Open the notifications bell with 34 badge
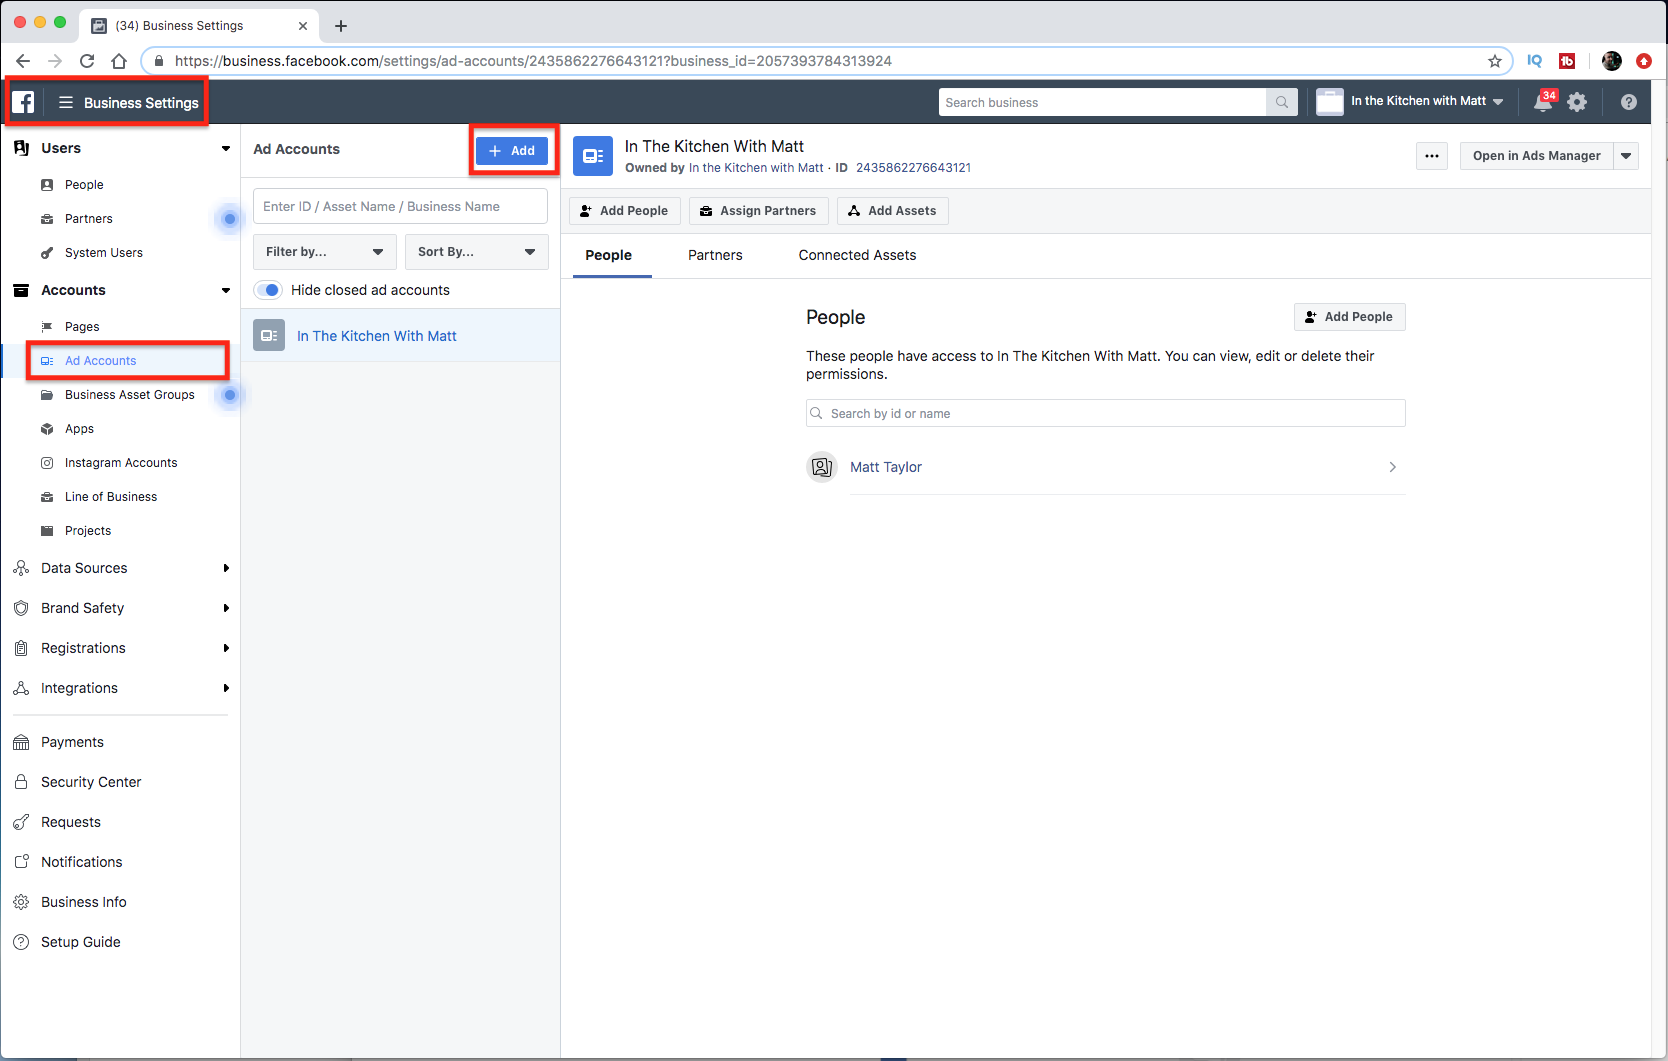This screenshot has width=1668, height=1061. tap(1543, 102)
